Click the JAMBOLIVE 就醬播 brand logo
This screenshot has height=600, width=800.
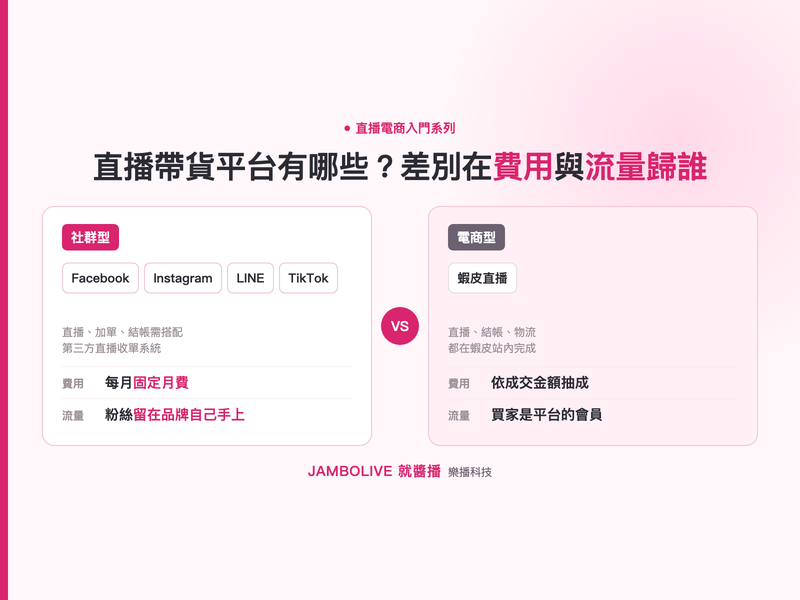click(x=374, y=471)
